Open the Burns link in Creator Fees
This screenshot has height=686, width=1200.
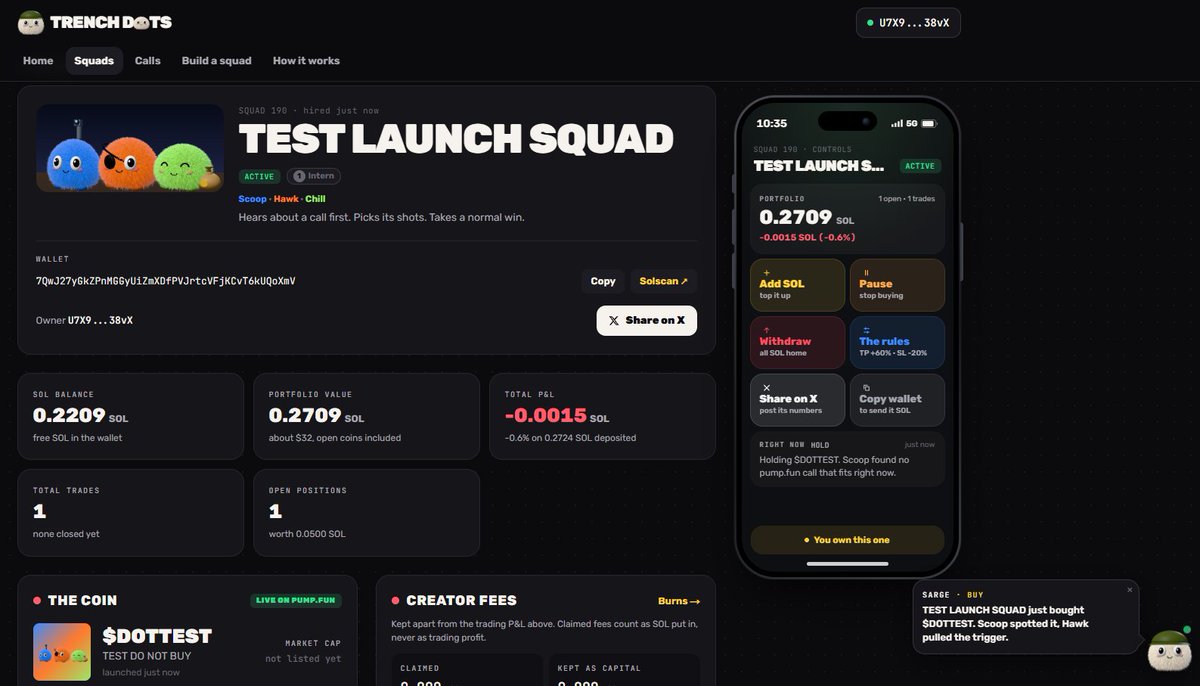[679, 601]
